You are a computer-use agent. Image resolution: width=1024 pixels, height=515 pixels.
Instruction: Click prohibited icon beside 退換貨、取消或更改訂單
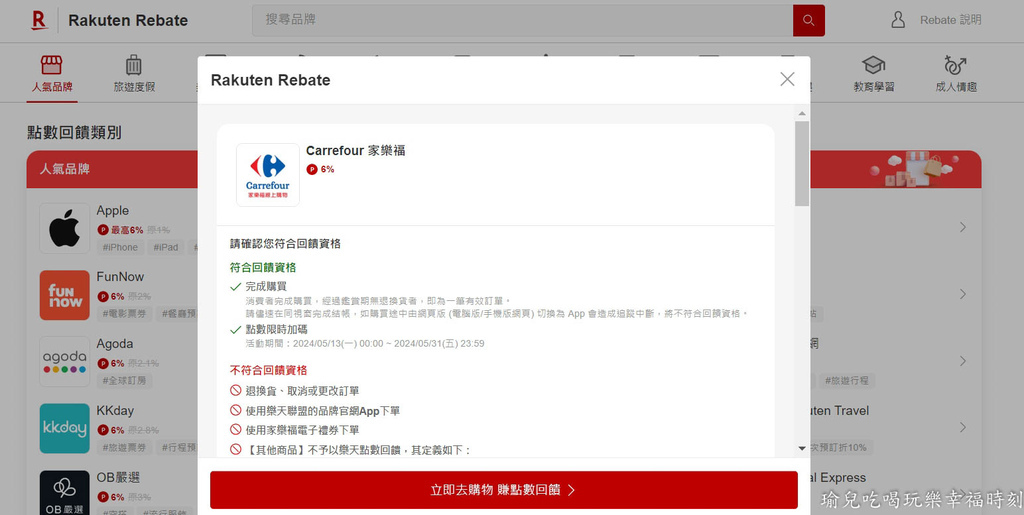point(236,390)
